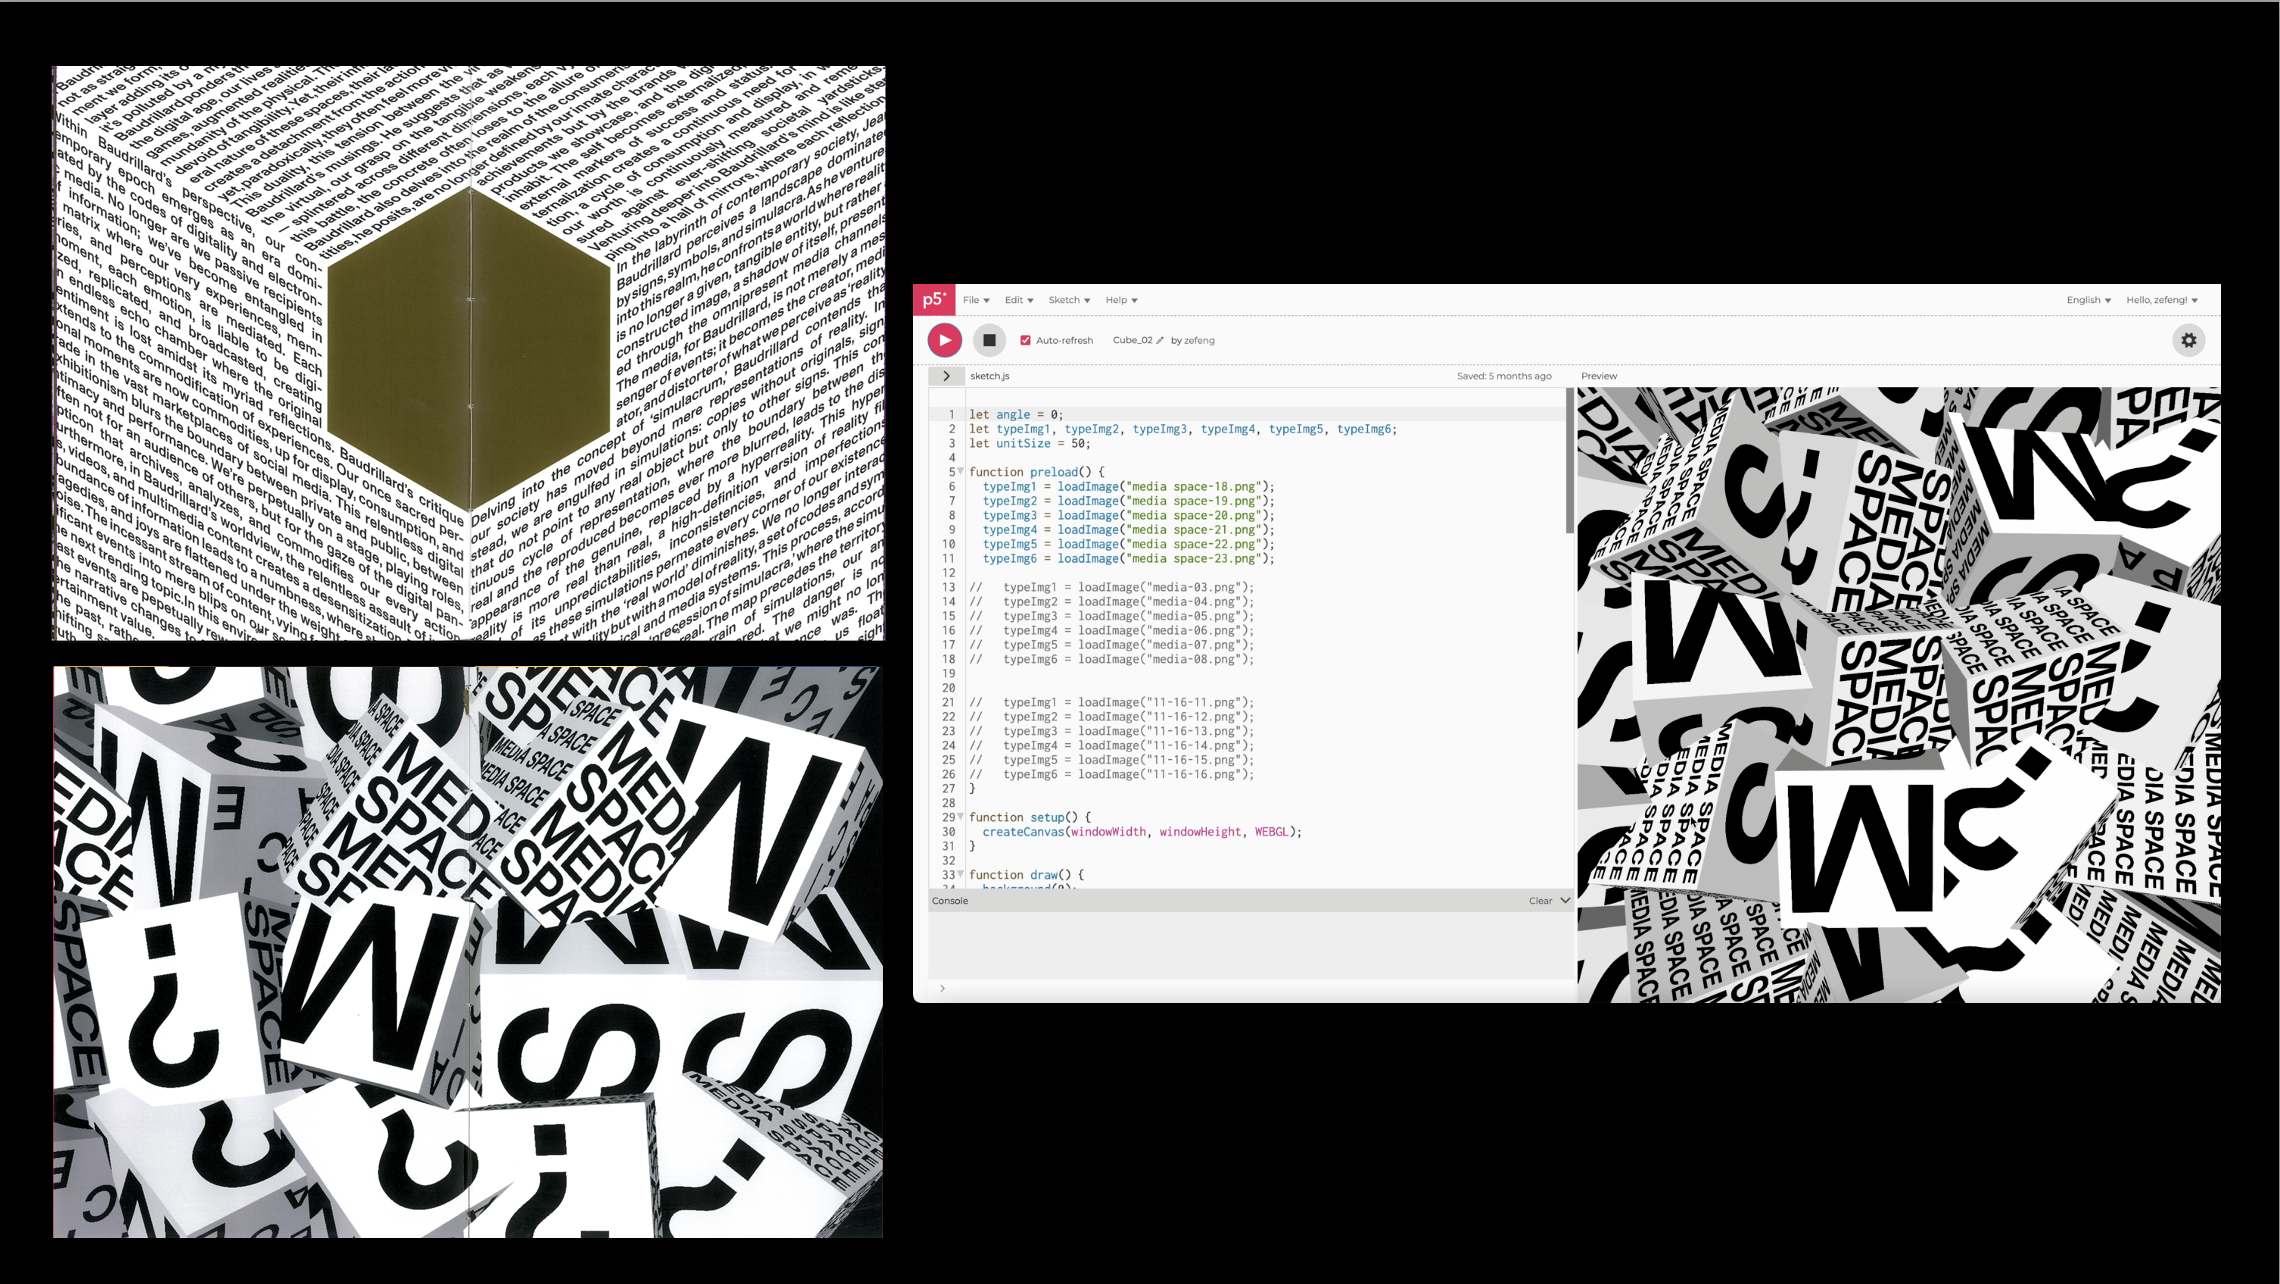Open the Sketch menu

(x=1068, y=300)
